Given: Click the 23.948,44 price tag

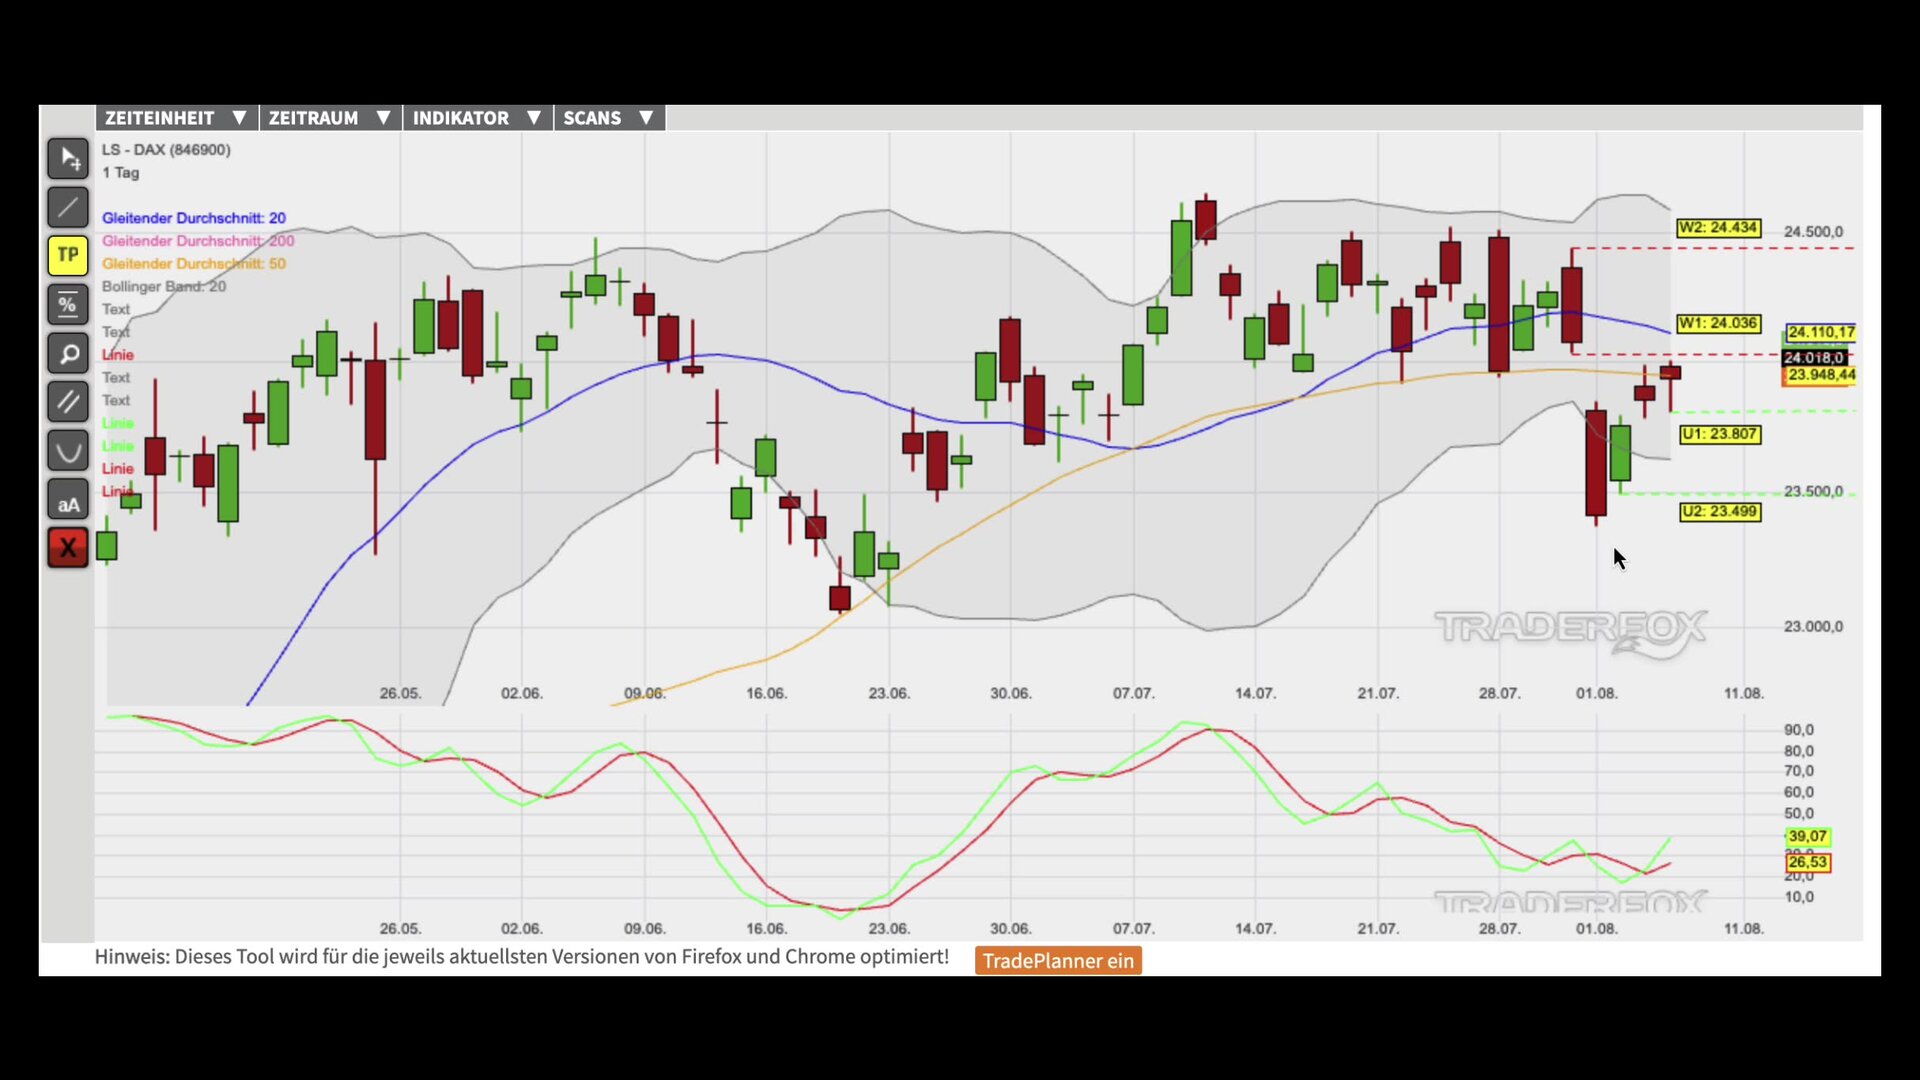Looking at the screenshot, I should pyautogui.click(x=1821, y=375).
